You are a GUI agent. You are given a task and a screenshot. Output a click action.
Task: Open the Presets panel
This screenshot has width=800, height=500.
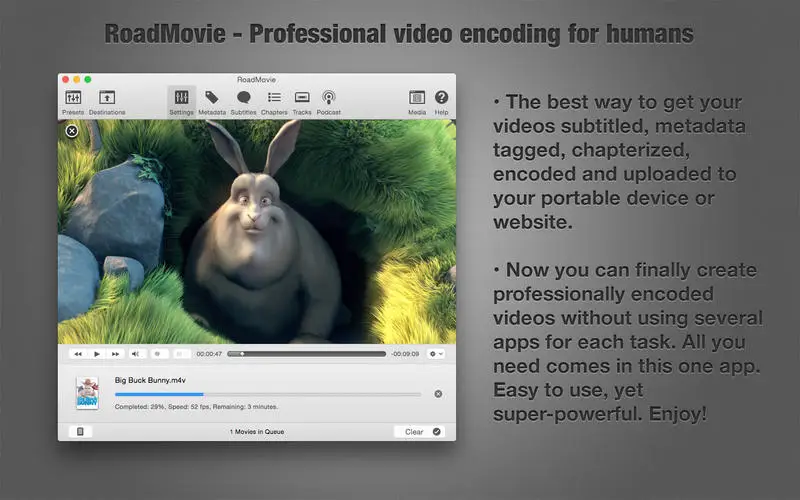(73, 102)
